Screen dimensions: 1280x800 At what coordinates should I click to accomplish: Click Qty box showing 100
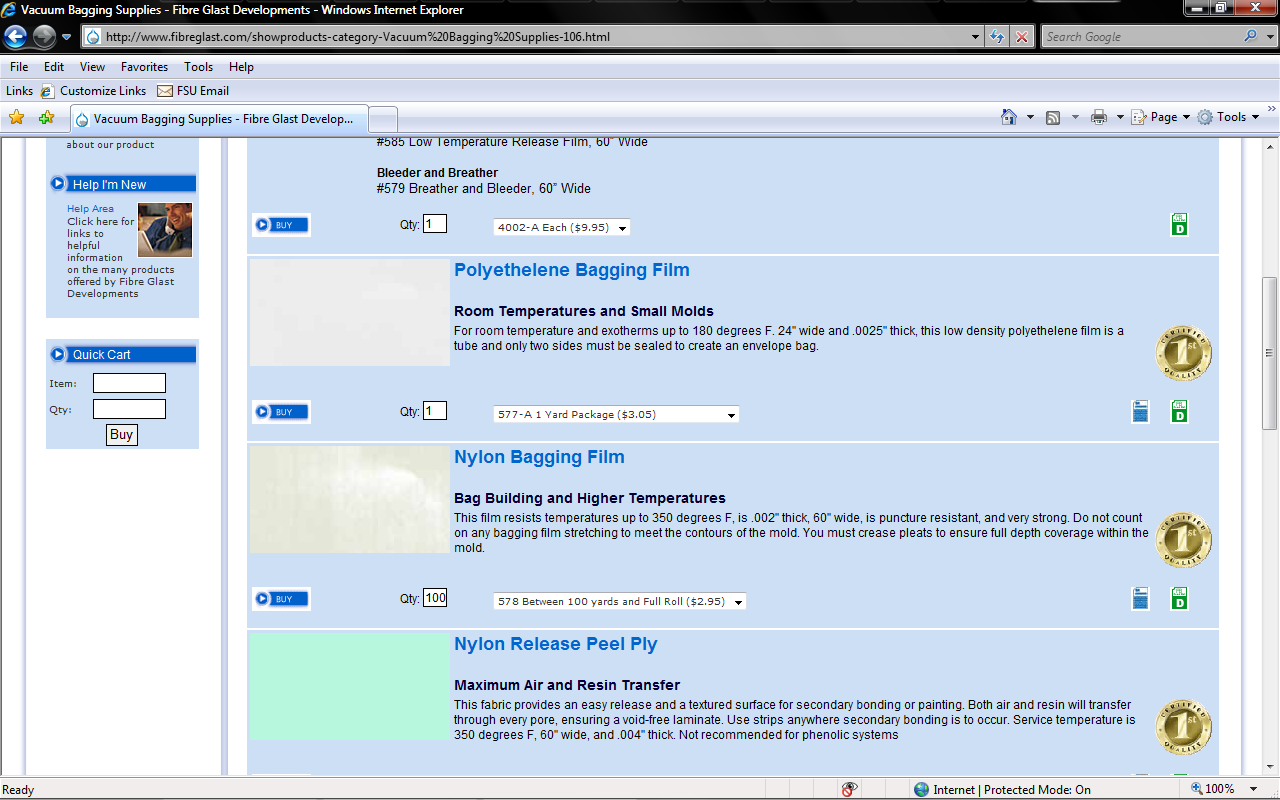(x=435, y=598)
